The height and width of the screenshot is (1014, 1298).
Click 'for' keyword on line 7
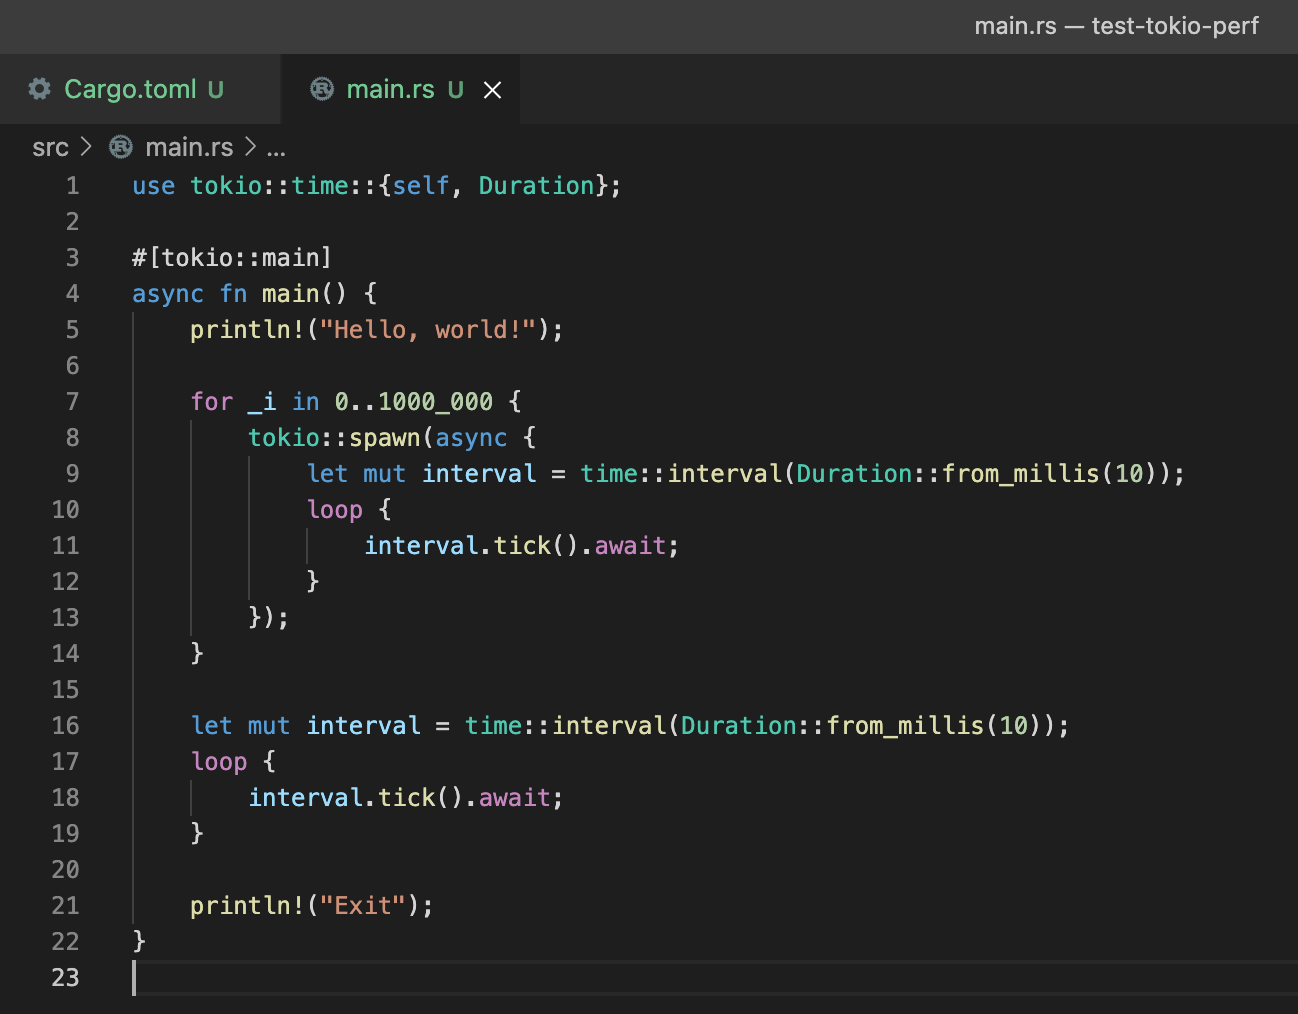click(x=212, y=402)
